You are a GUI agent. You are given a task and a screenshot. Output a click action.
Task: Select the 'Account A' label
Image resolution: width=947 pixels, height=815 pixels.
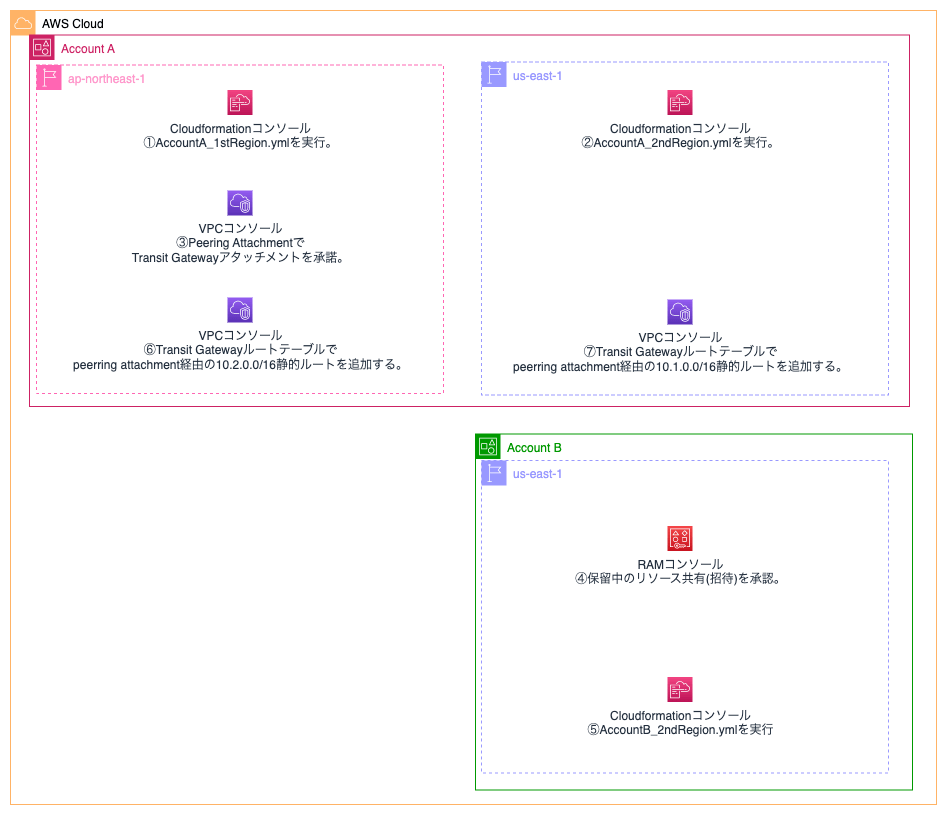pos(88,49)
